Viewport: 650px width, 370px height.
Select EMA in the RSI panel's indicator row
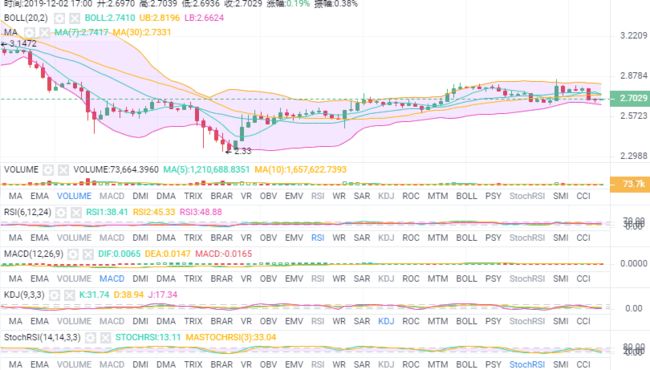[x=40, y=238]
